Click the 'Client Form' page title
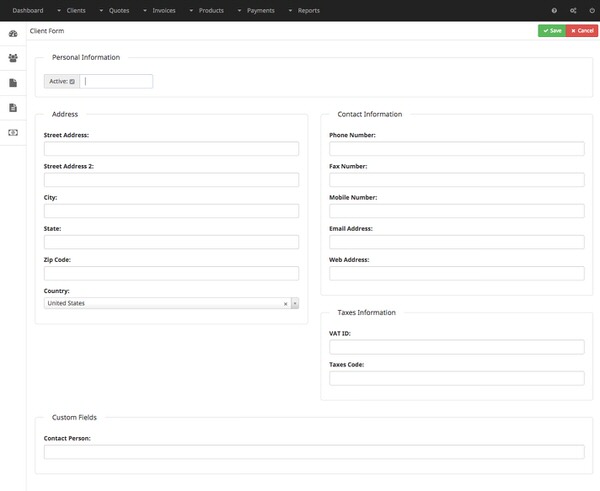This screenshot has width=600, height=491. [x=47, y=31]
